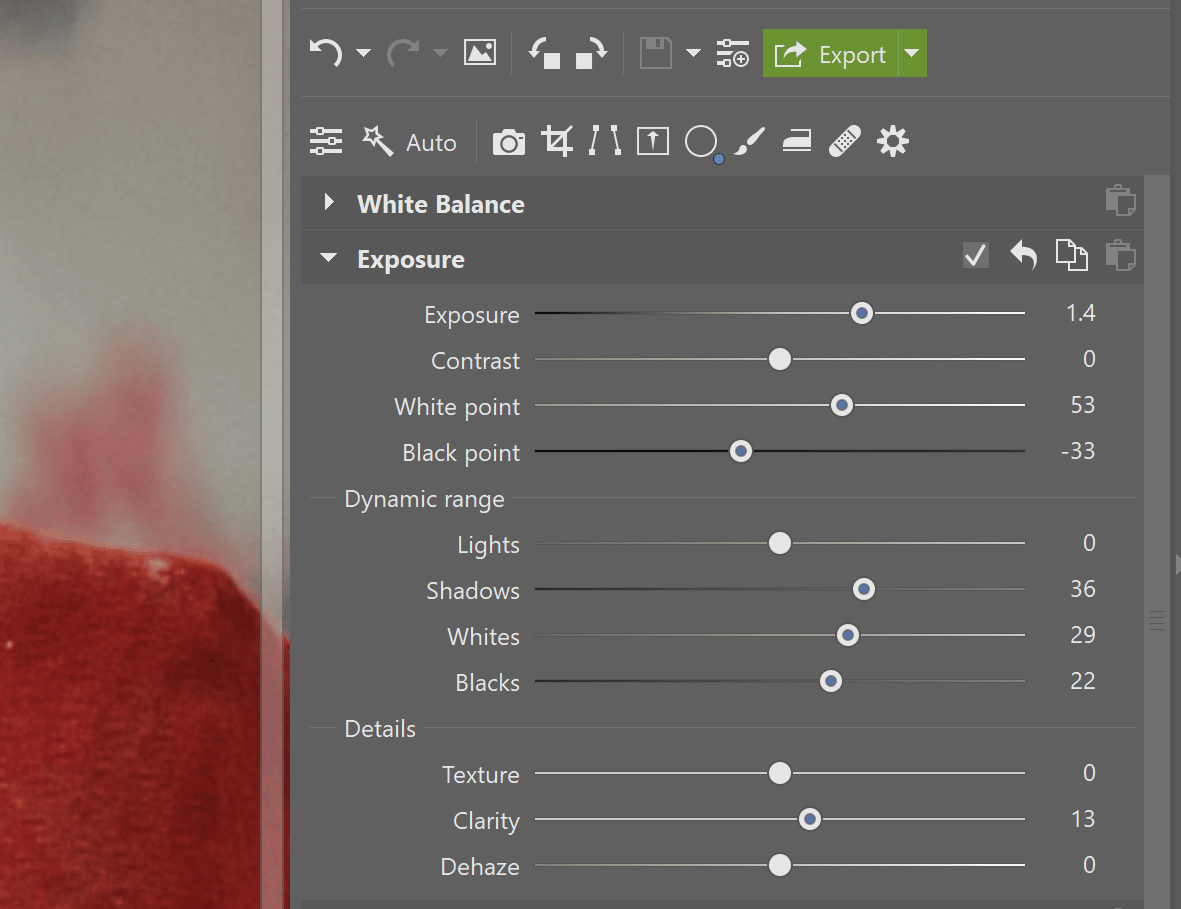This screenshot has width=1181, height=909.
Task: Rotate the photo right
Action: tap(591, 53)
